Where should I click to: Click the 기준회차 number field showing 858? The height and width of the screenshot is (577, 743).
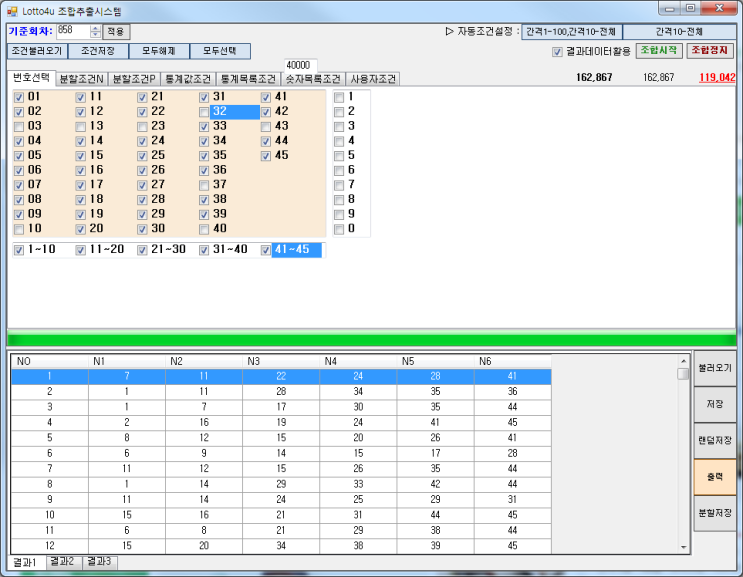point(72,31)
